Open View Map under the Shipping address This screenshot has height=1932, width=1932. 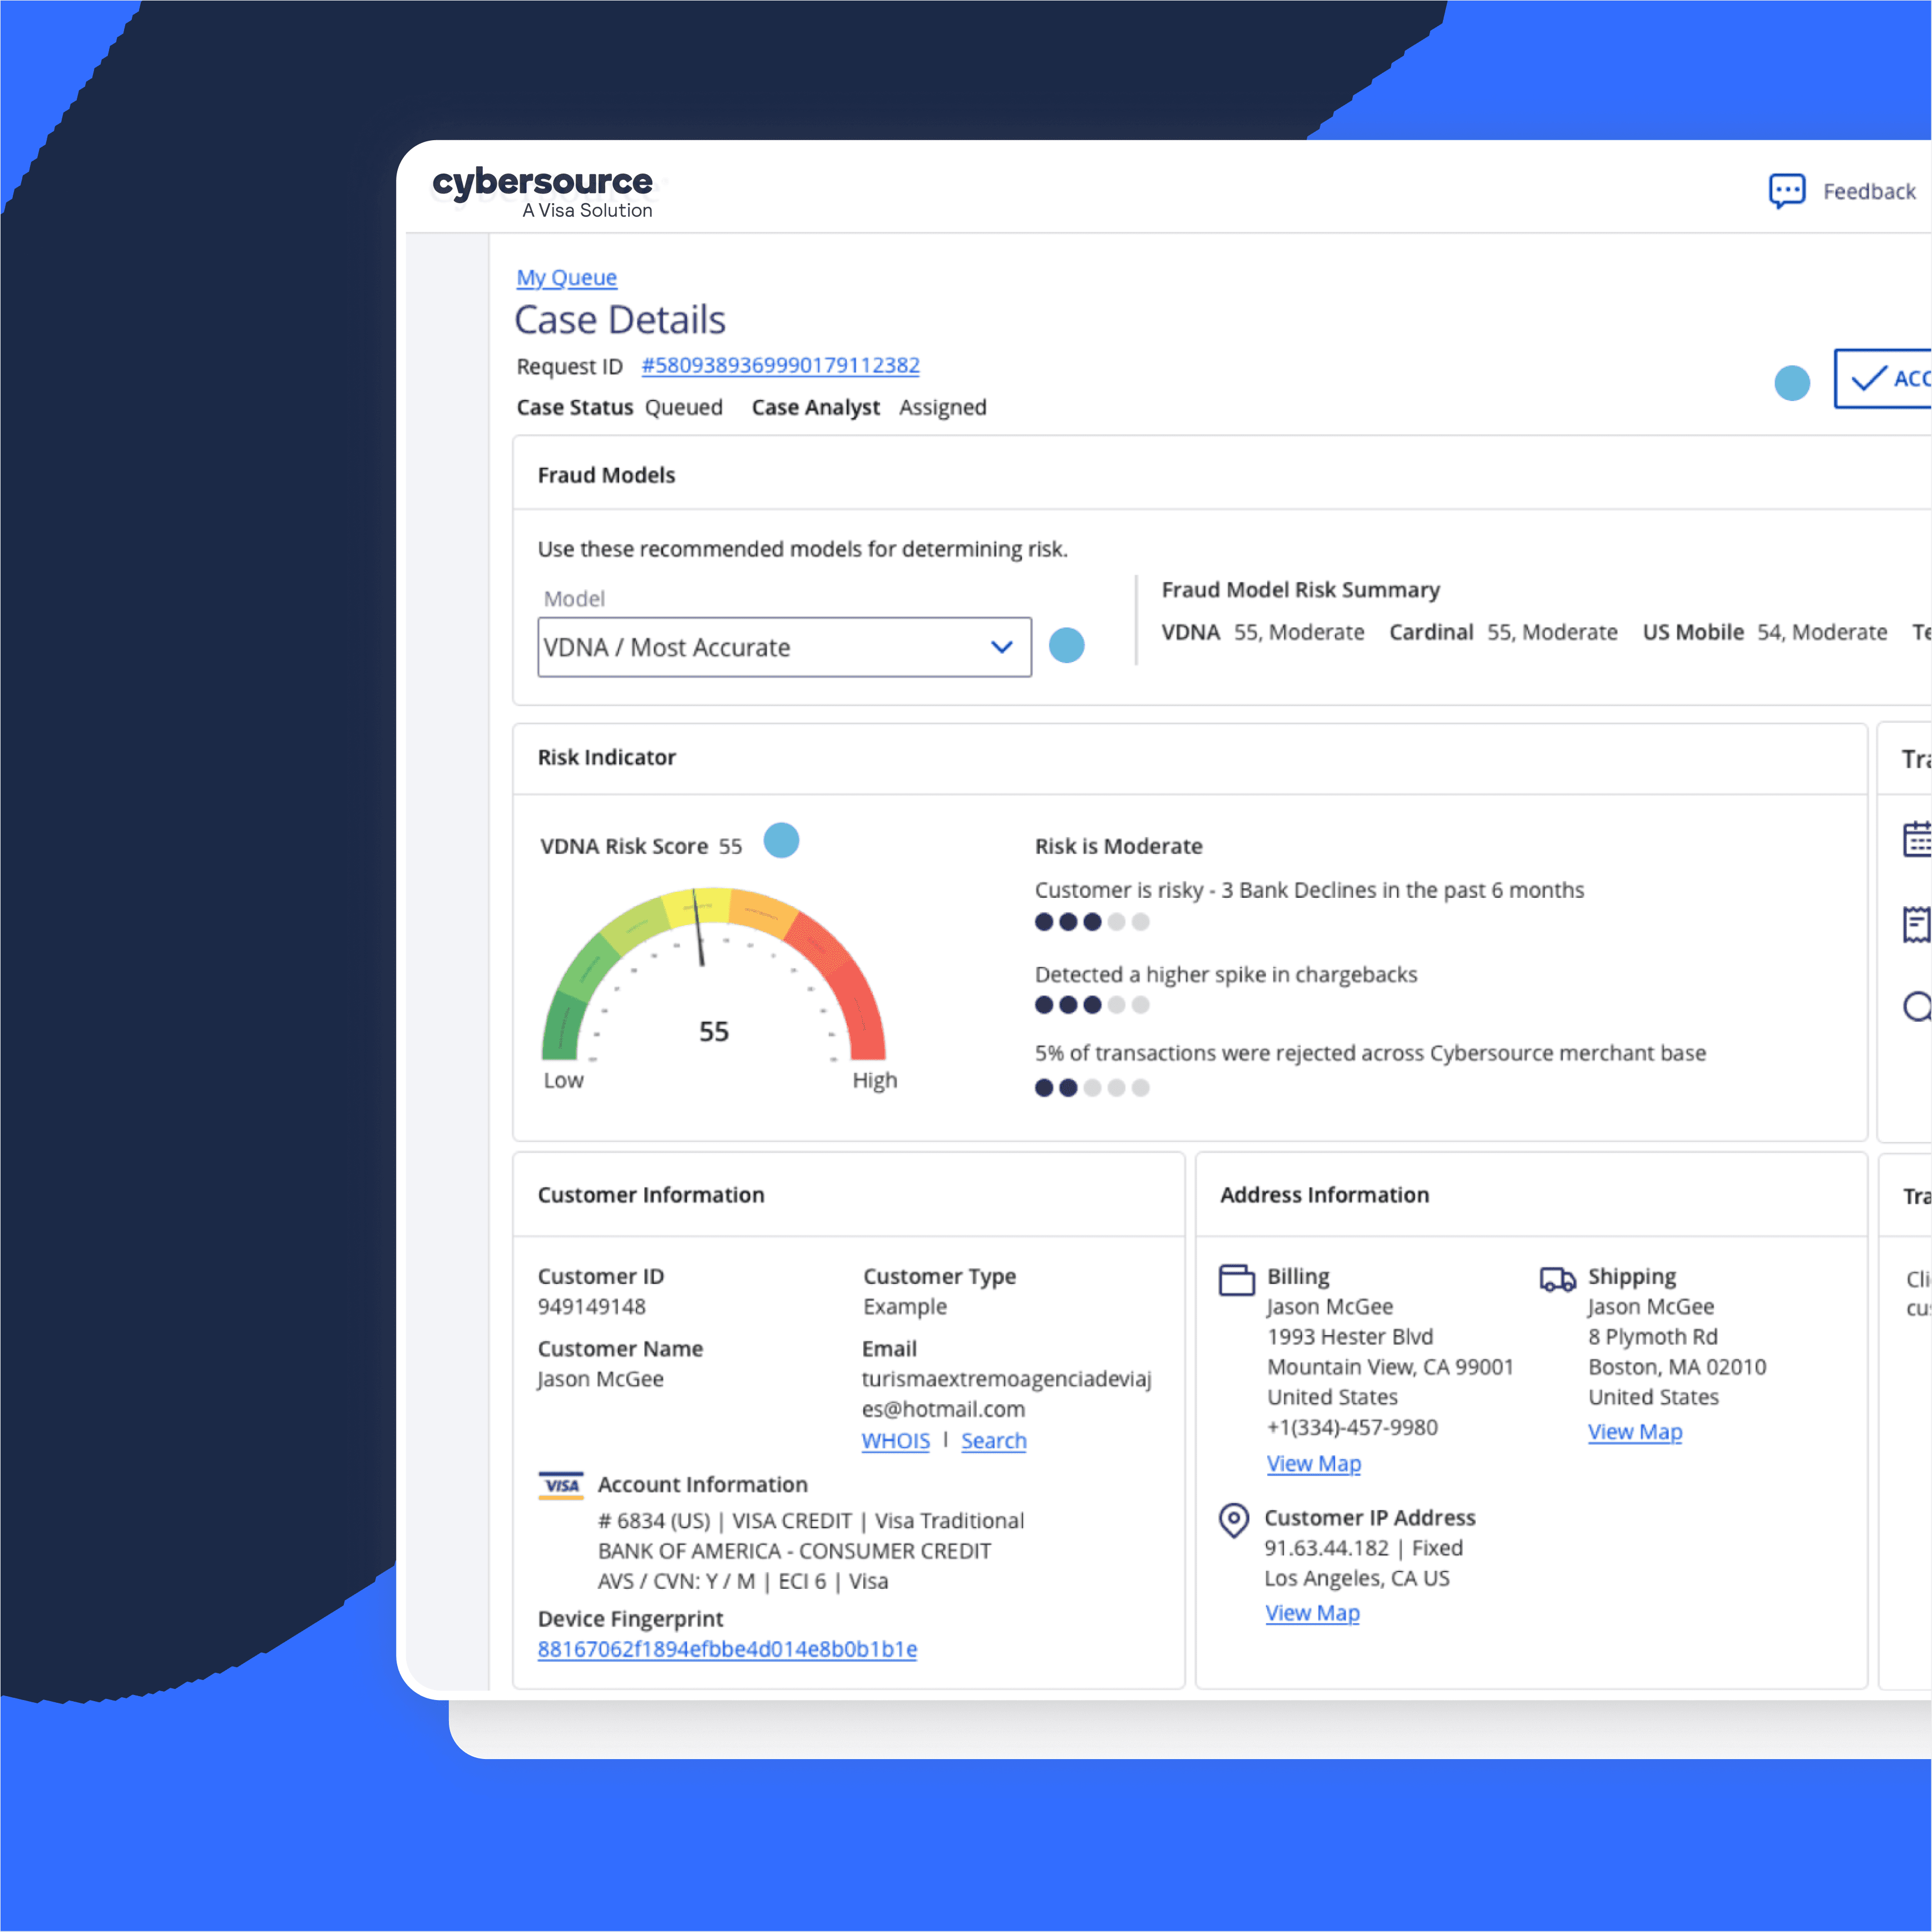(x=1635, y=1432)
